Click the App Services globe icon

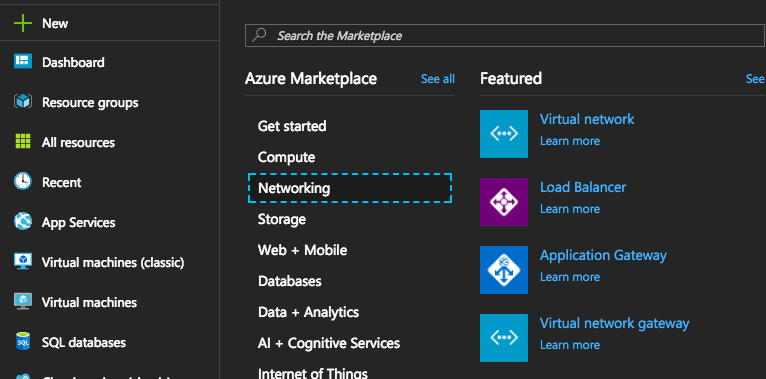point(23,222)
